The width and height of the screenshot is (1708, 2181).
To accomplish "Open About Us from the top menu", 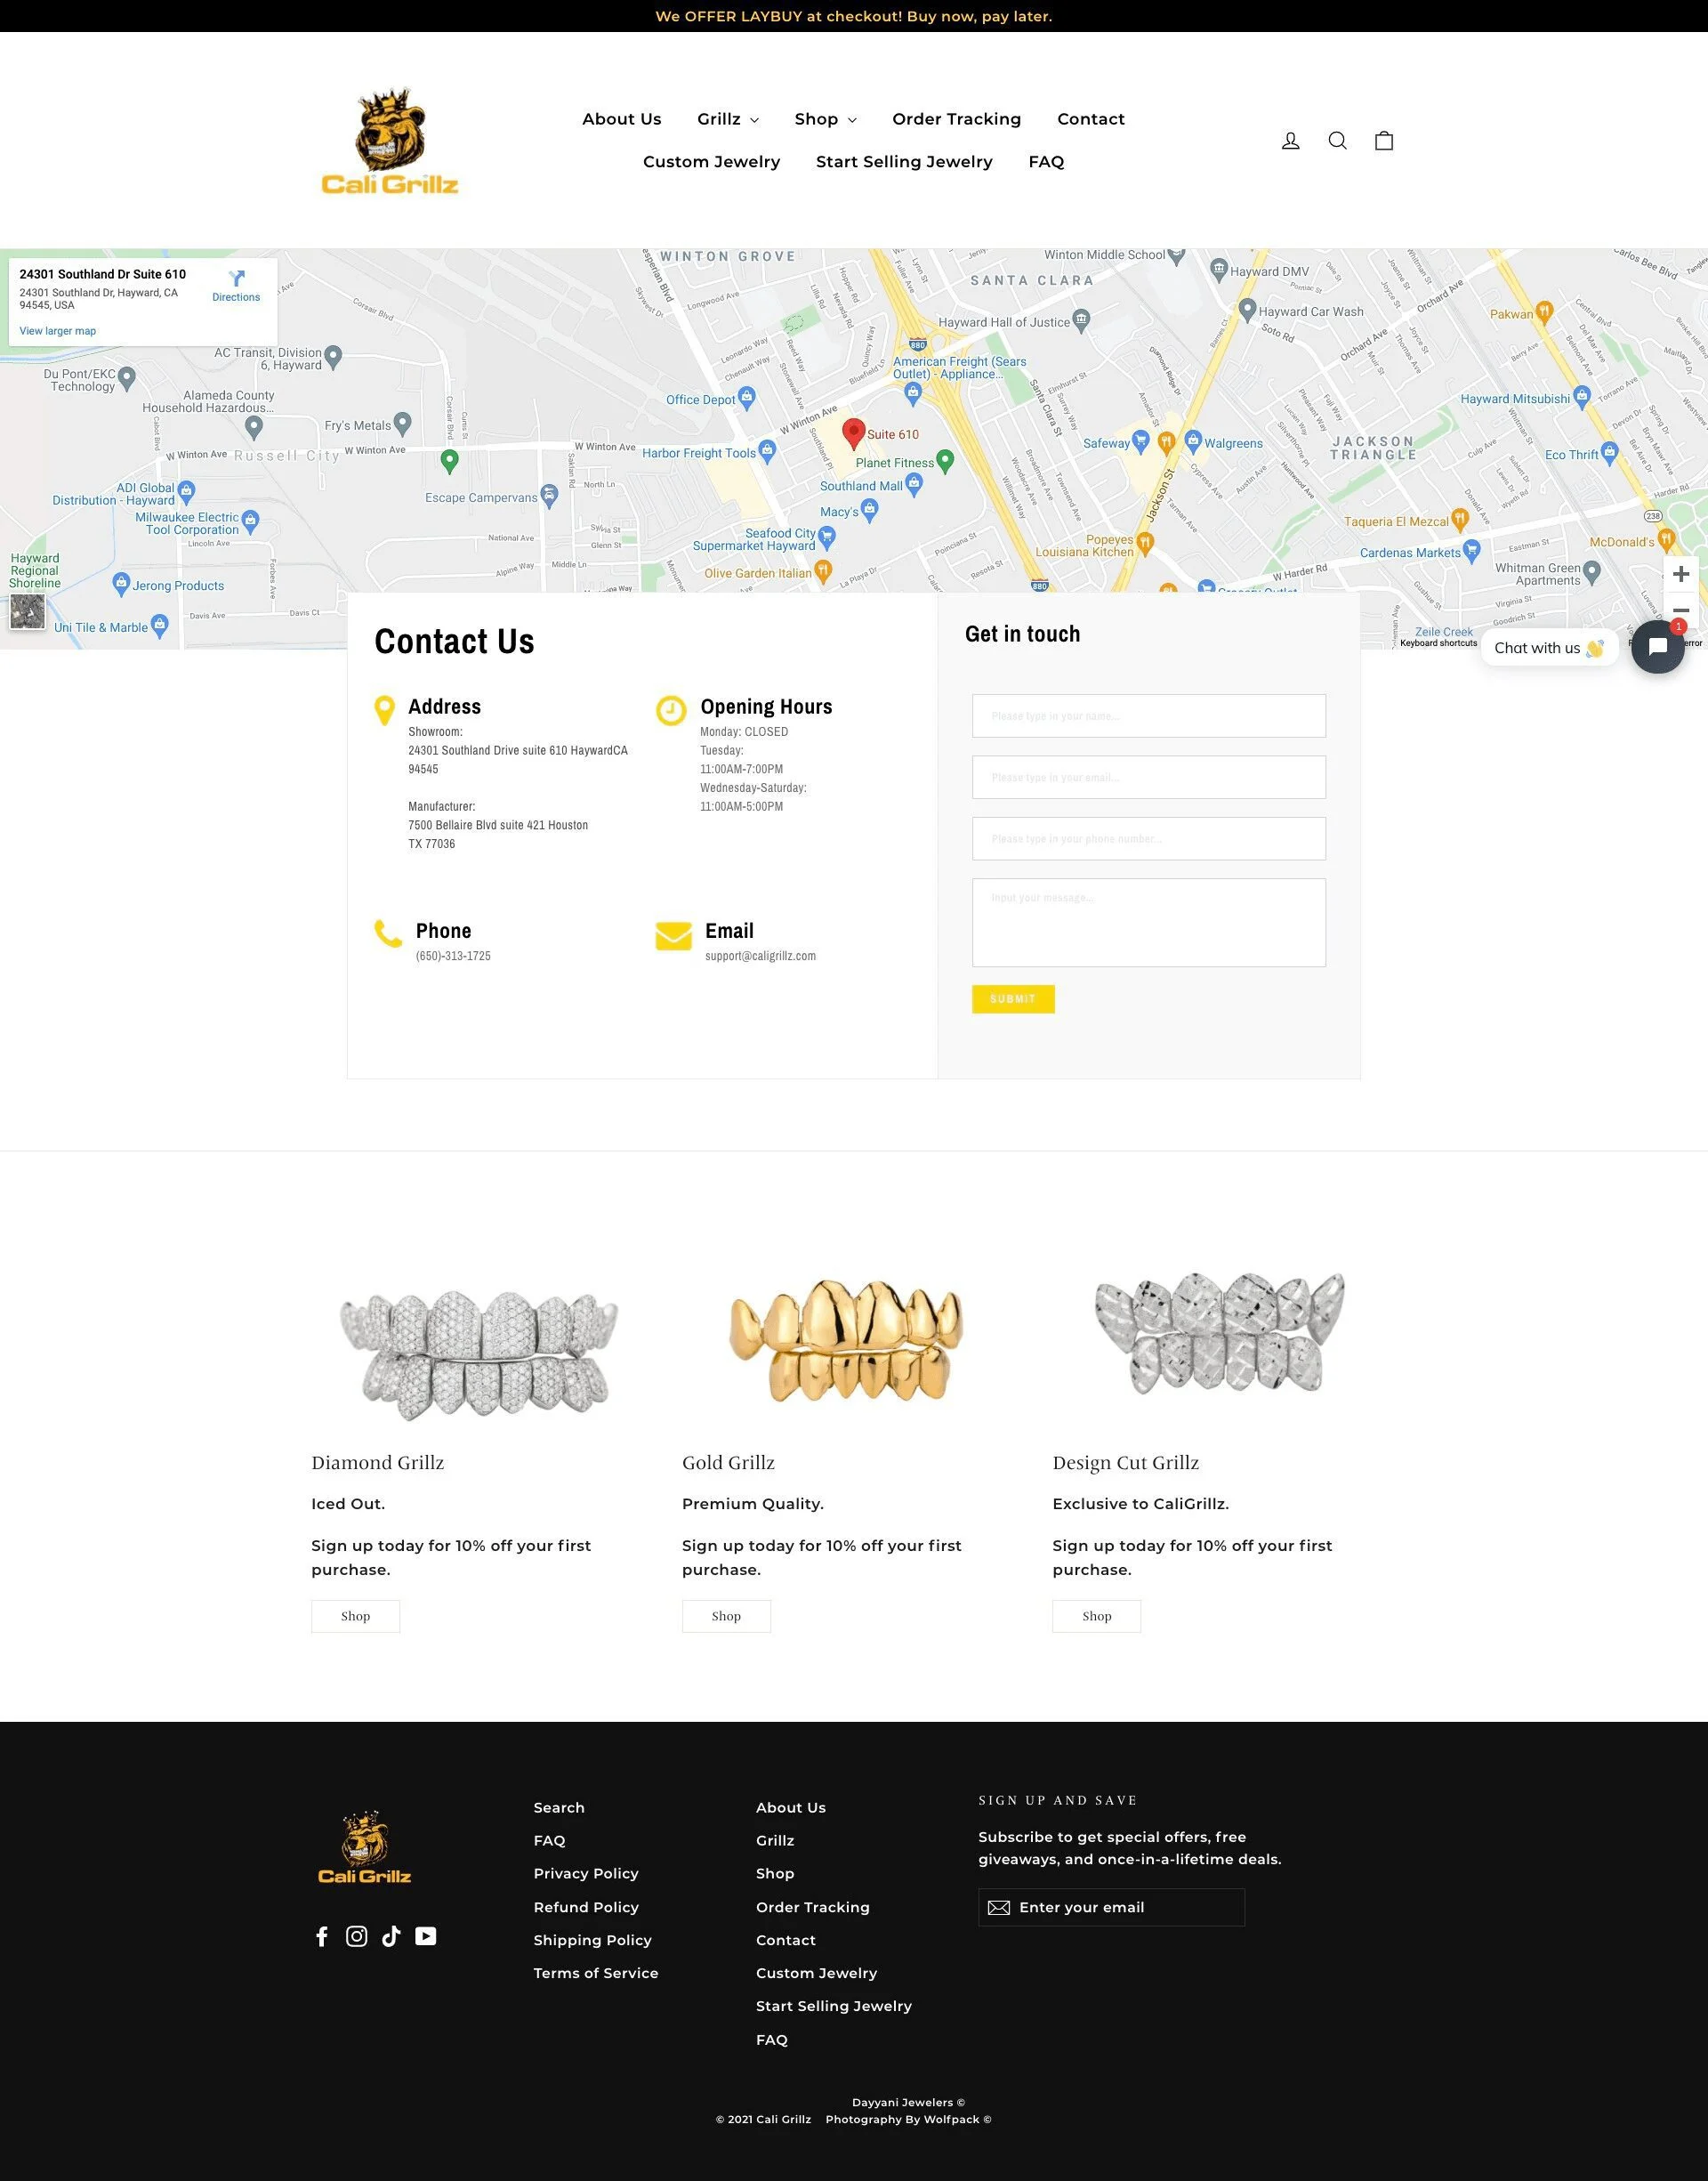I will (621, 119).
